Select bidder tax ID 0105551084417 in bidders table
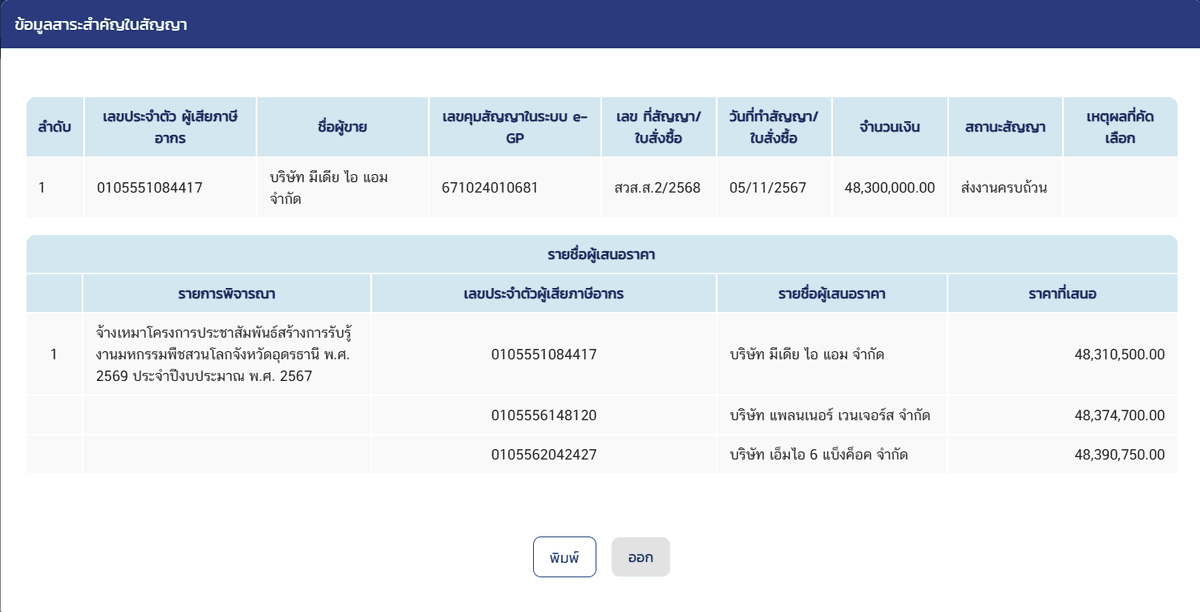 (x=544, y=354)
